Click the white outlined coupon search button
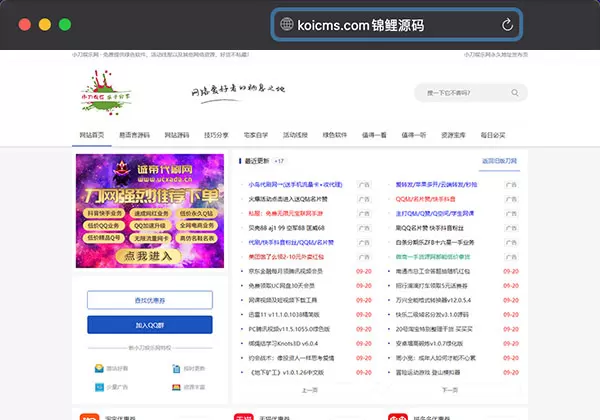Viewport: 600px width, 420px height. coord(150,300)
